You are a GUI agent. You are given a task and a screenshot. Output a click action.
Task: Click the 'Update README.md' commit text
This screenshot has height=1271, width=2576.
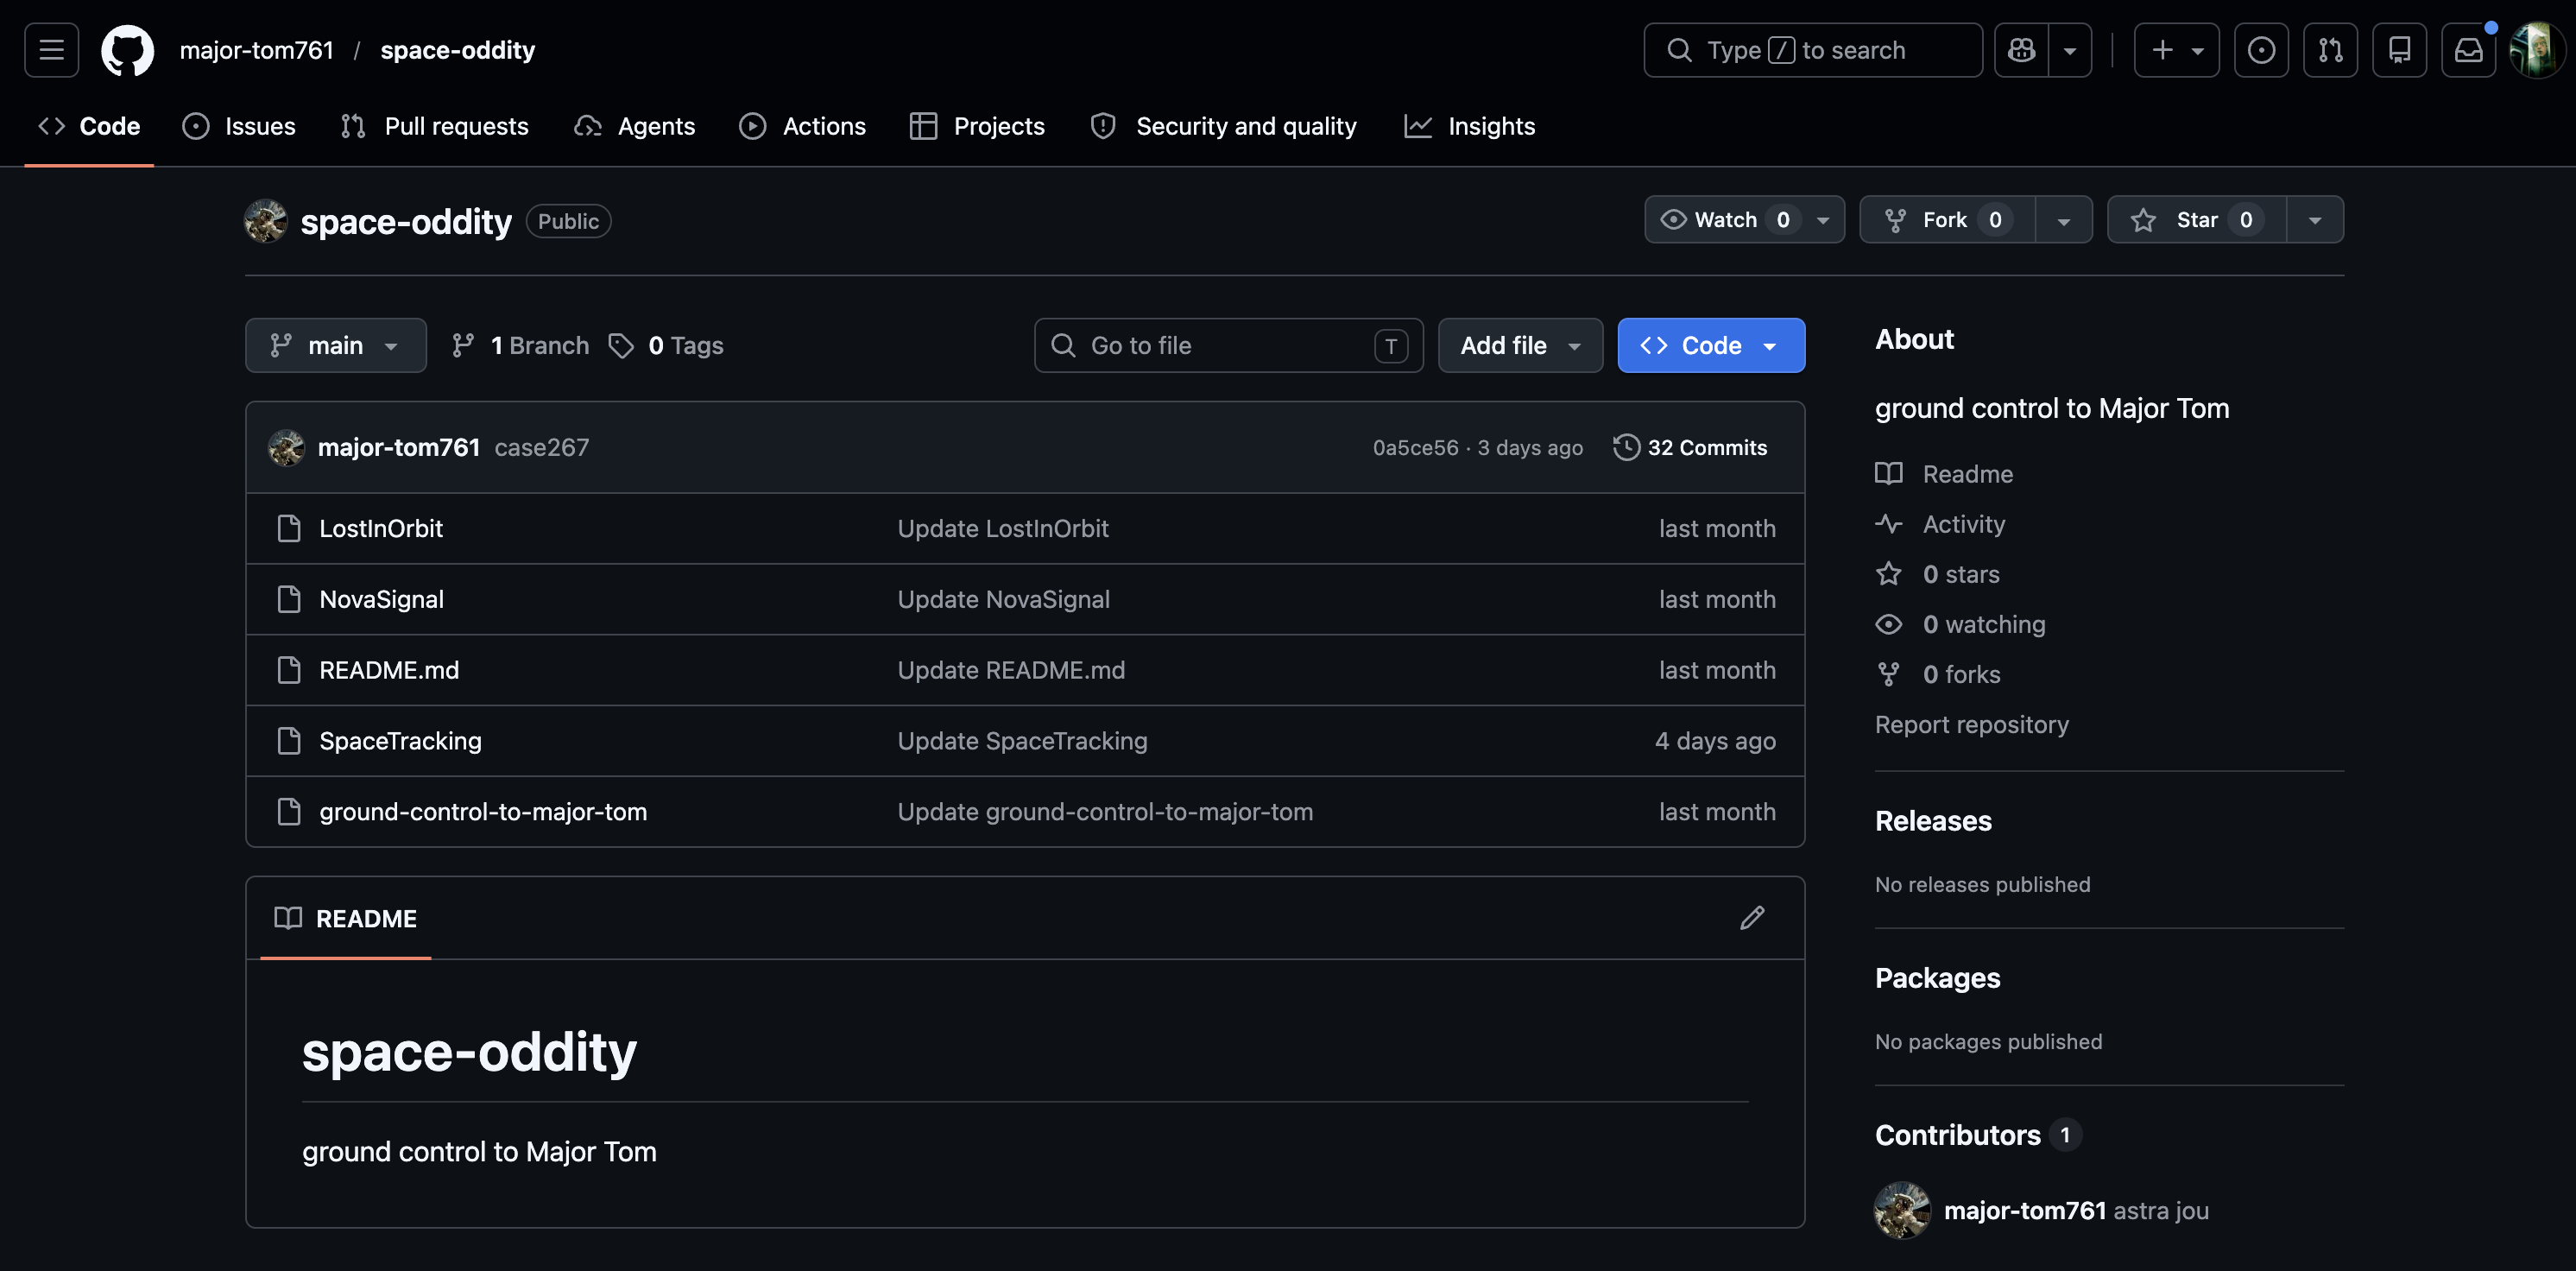pyautogui.click(x=1011, y=670)
